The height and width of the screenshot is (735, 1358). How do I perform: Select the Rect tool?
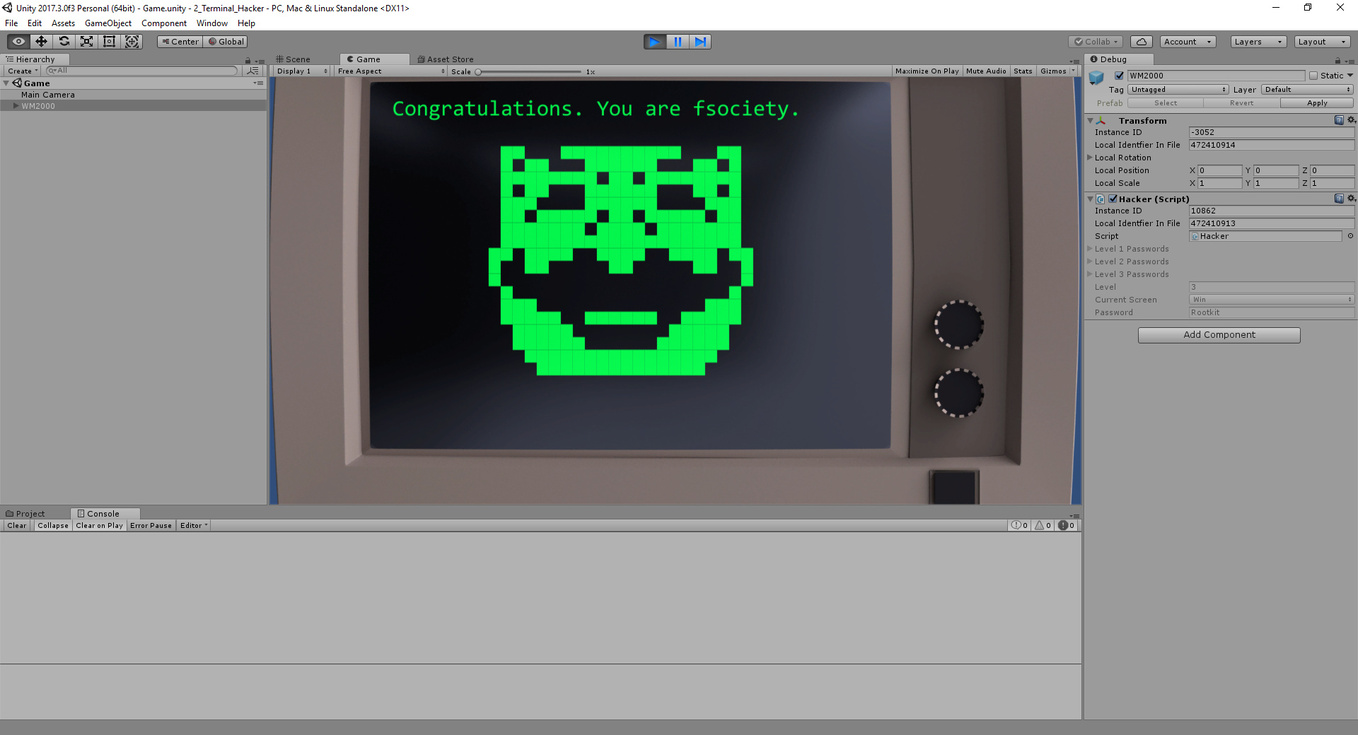109,41
